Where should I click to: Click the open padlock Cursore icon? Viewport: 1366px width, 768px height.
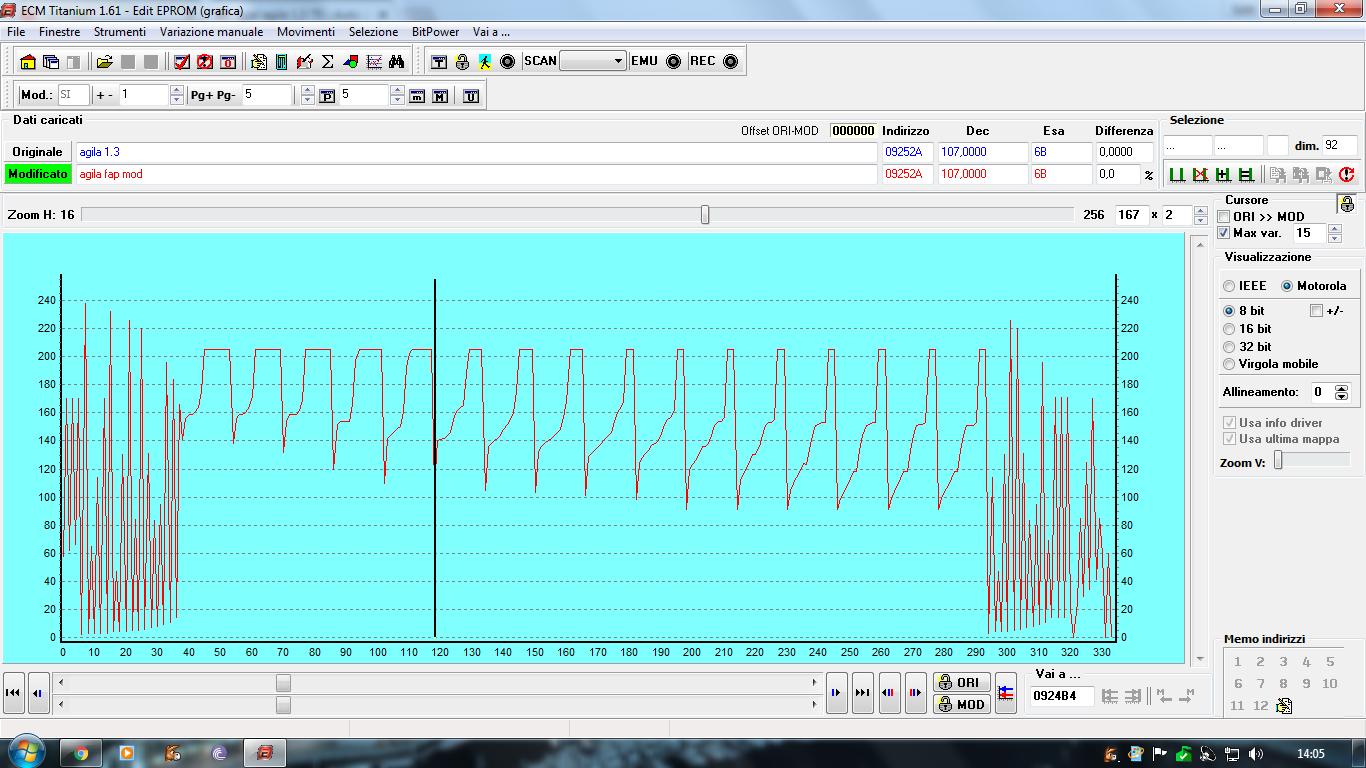click(x=1348, y=204)
